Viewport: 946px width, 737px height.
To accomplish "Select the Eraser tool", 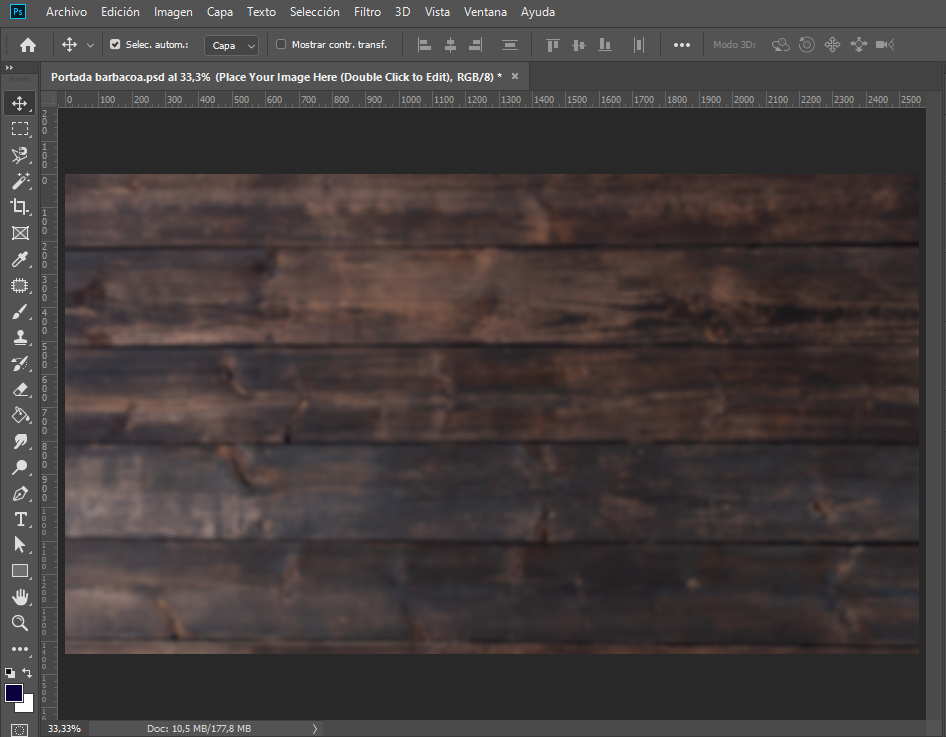I will pyautogui.click(x=19, y=390).
